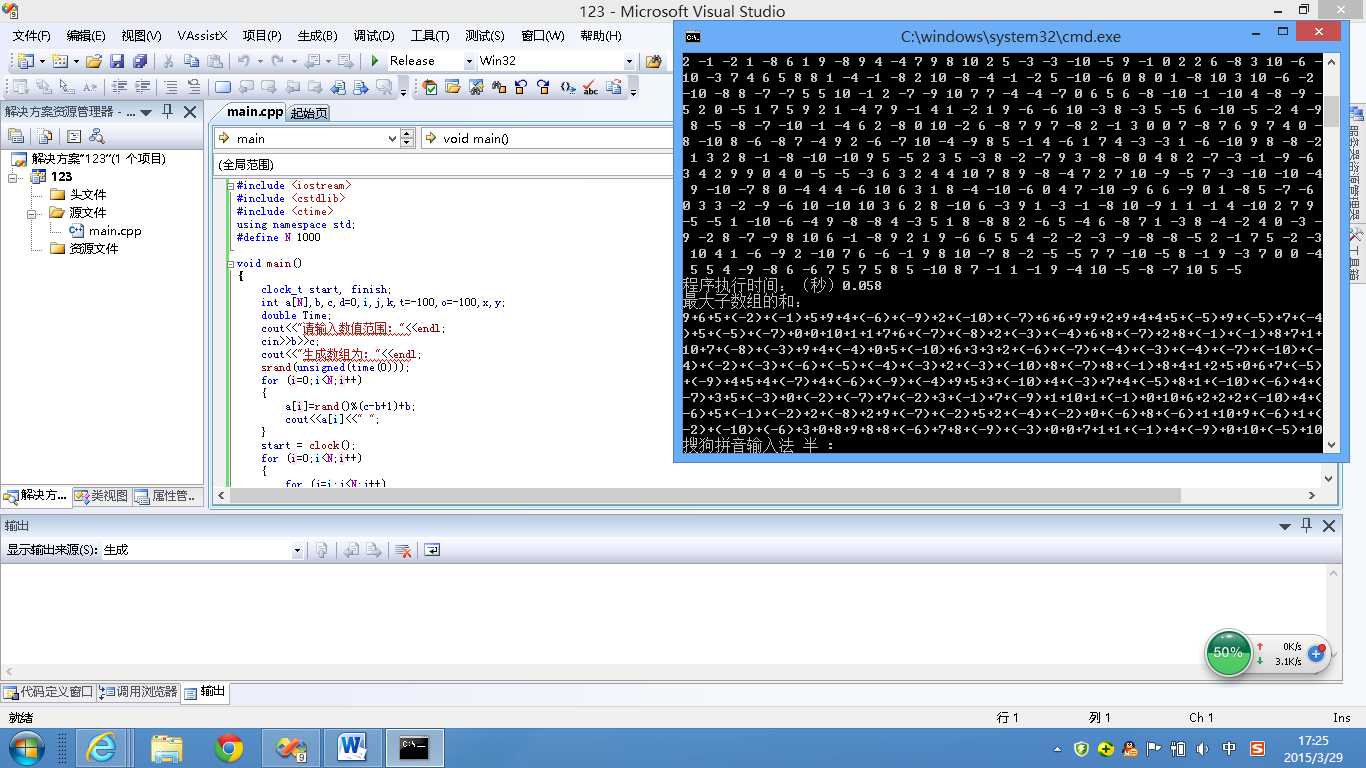The width and height of the screenshot is (1366, 768).
Task: Click the Open File folder icon
Action: point(93,61)
